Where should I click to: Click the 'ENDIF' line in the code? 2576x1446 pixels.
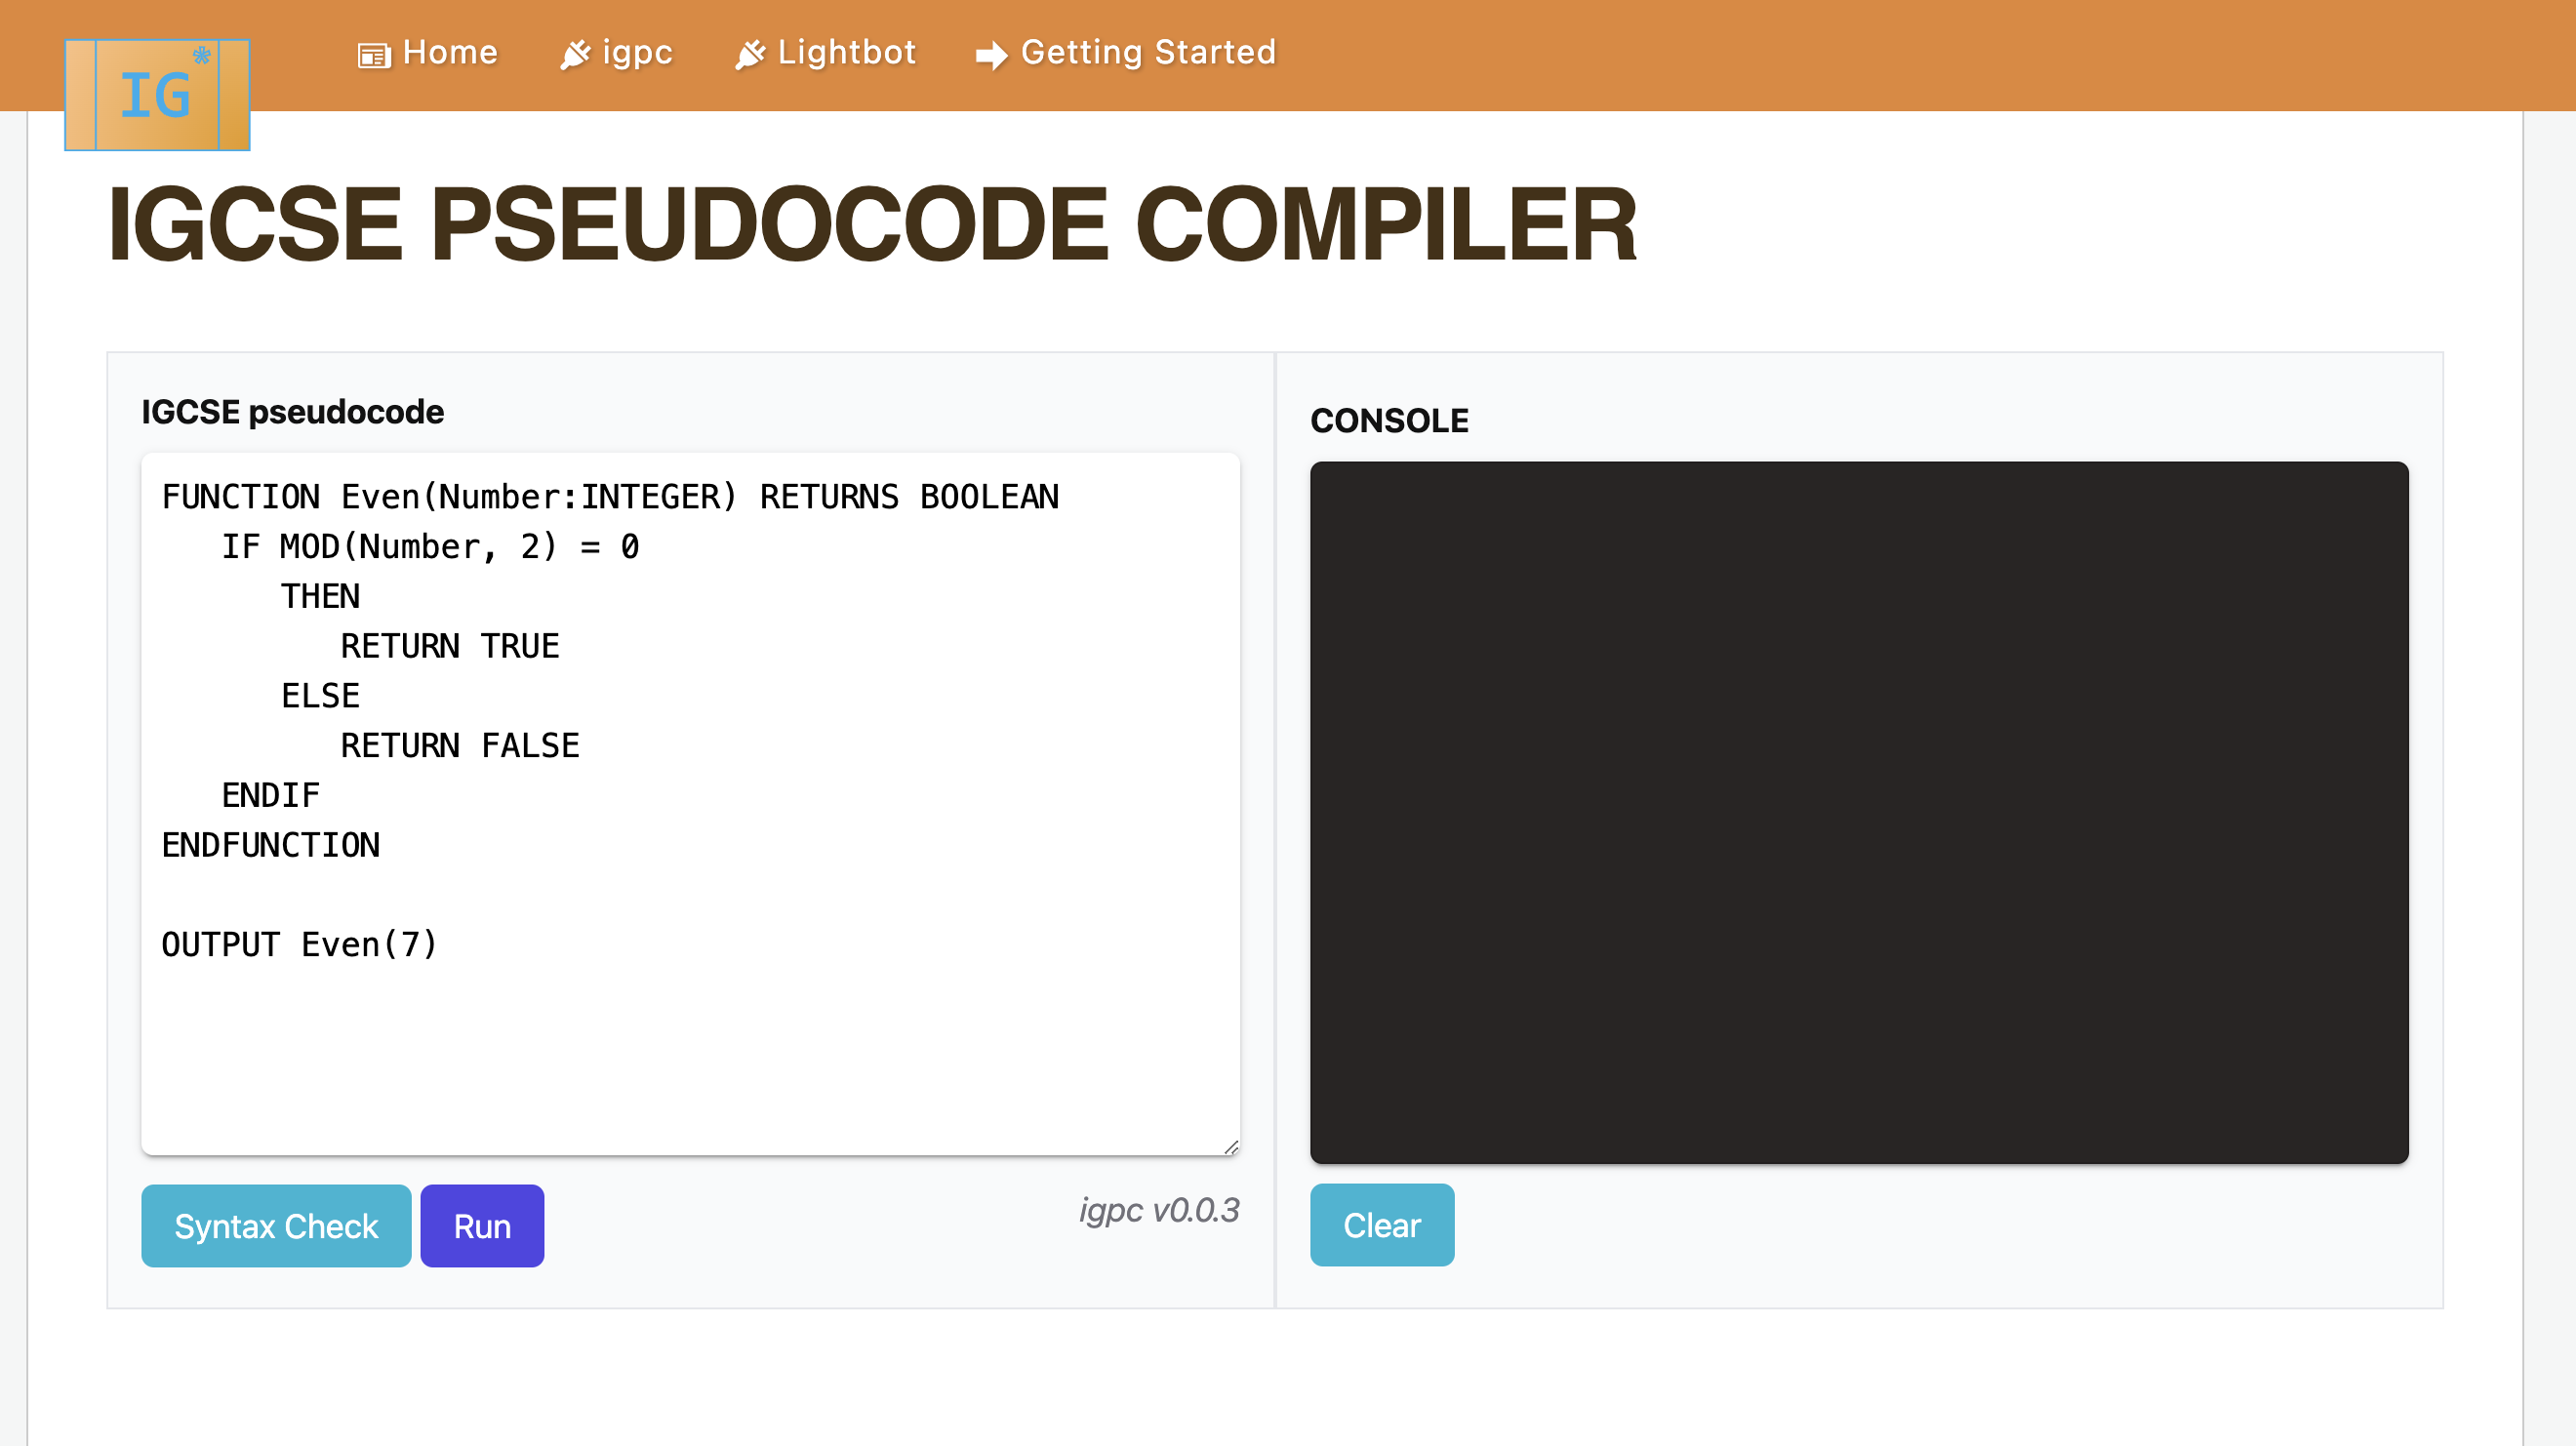click(271, 795)
